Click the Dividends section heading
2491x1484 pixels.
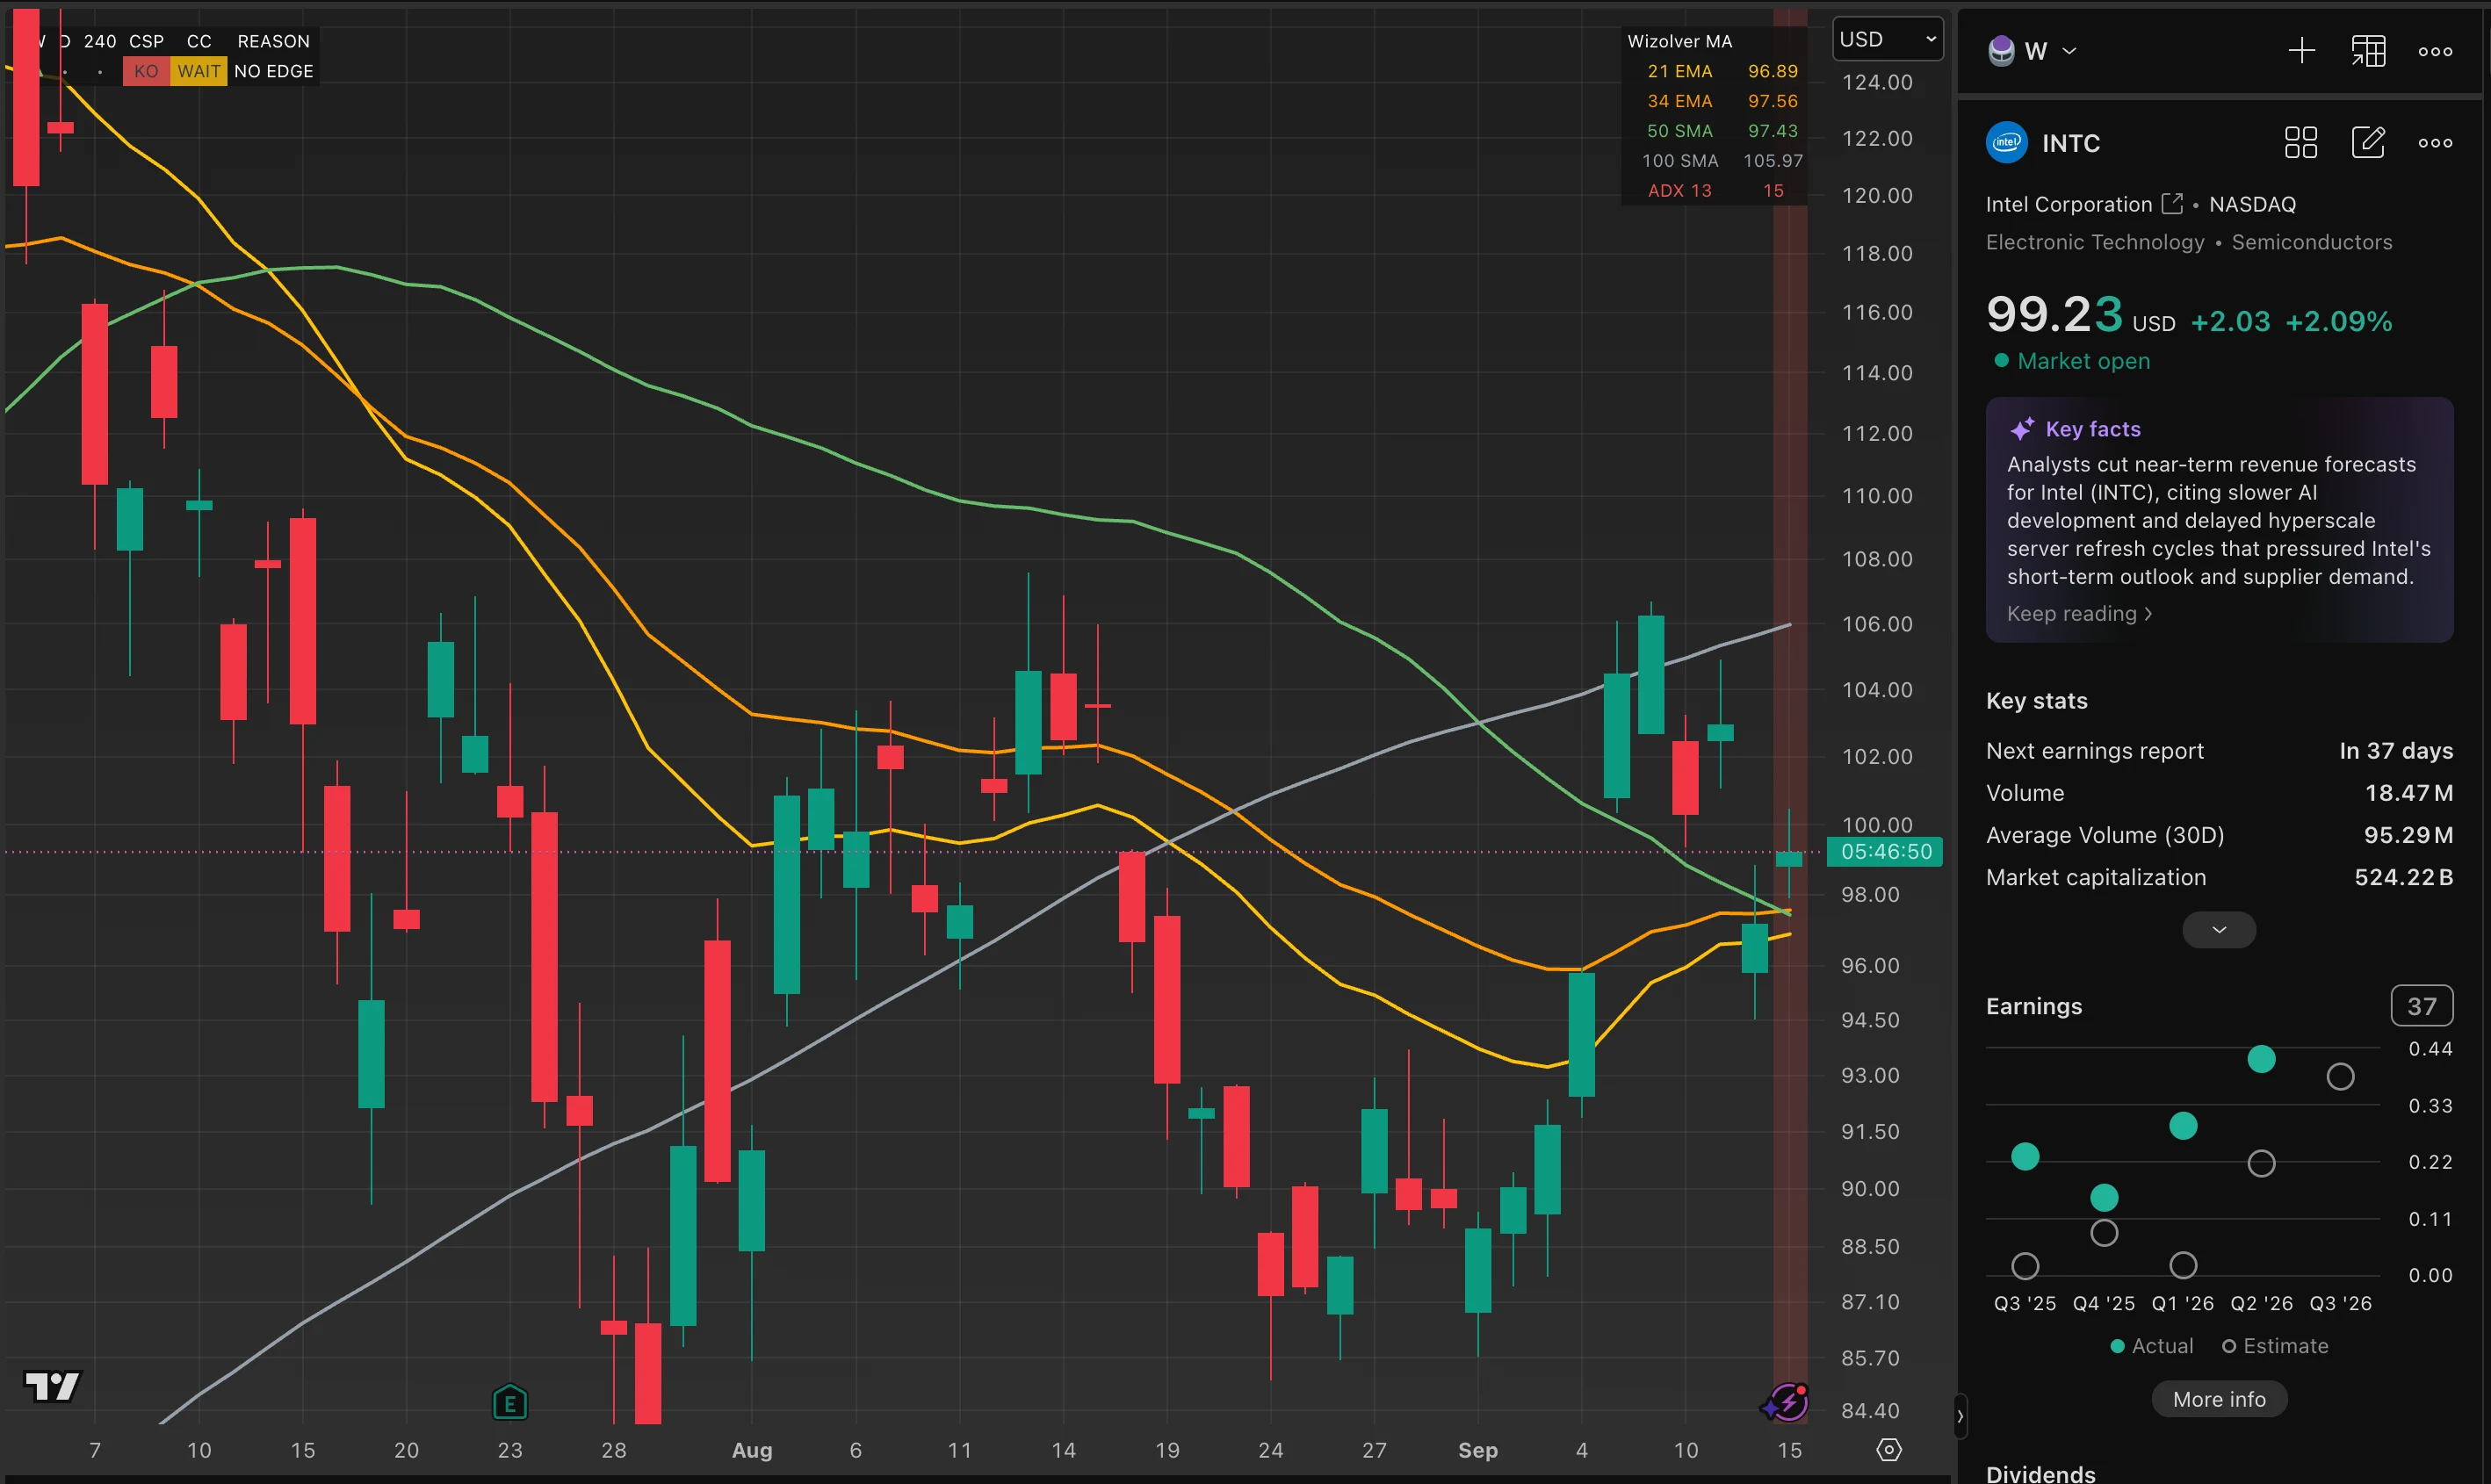click(x=2040, y=1473)
